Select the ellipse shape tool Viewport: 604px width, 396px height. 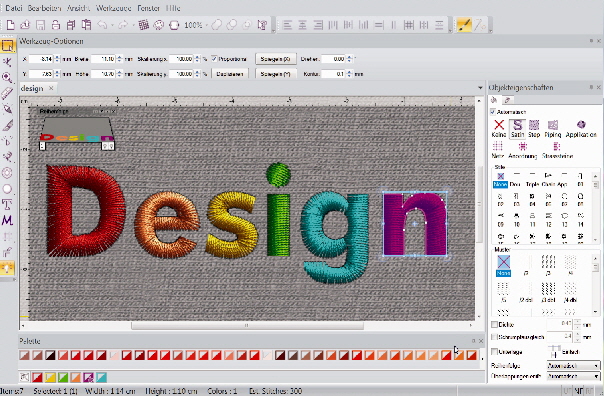(7, 188)
